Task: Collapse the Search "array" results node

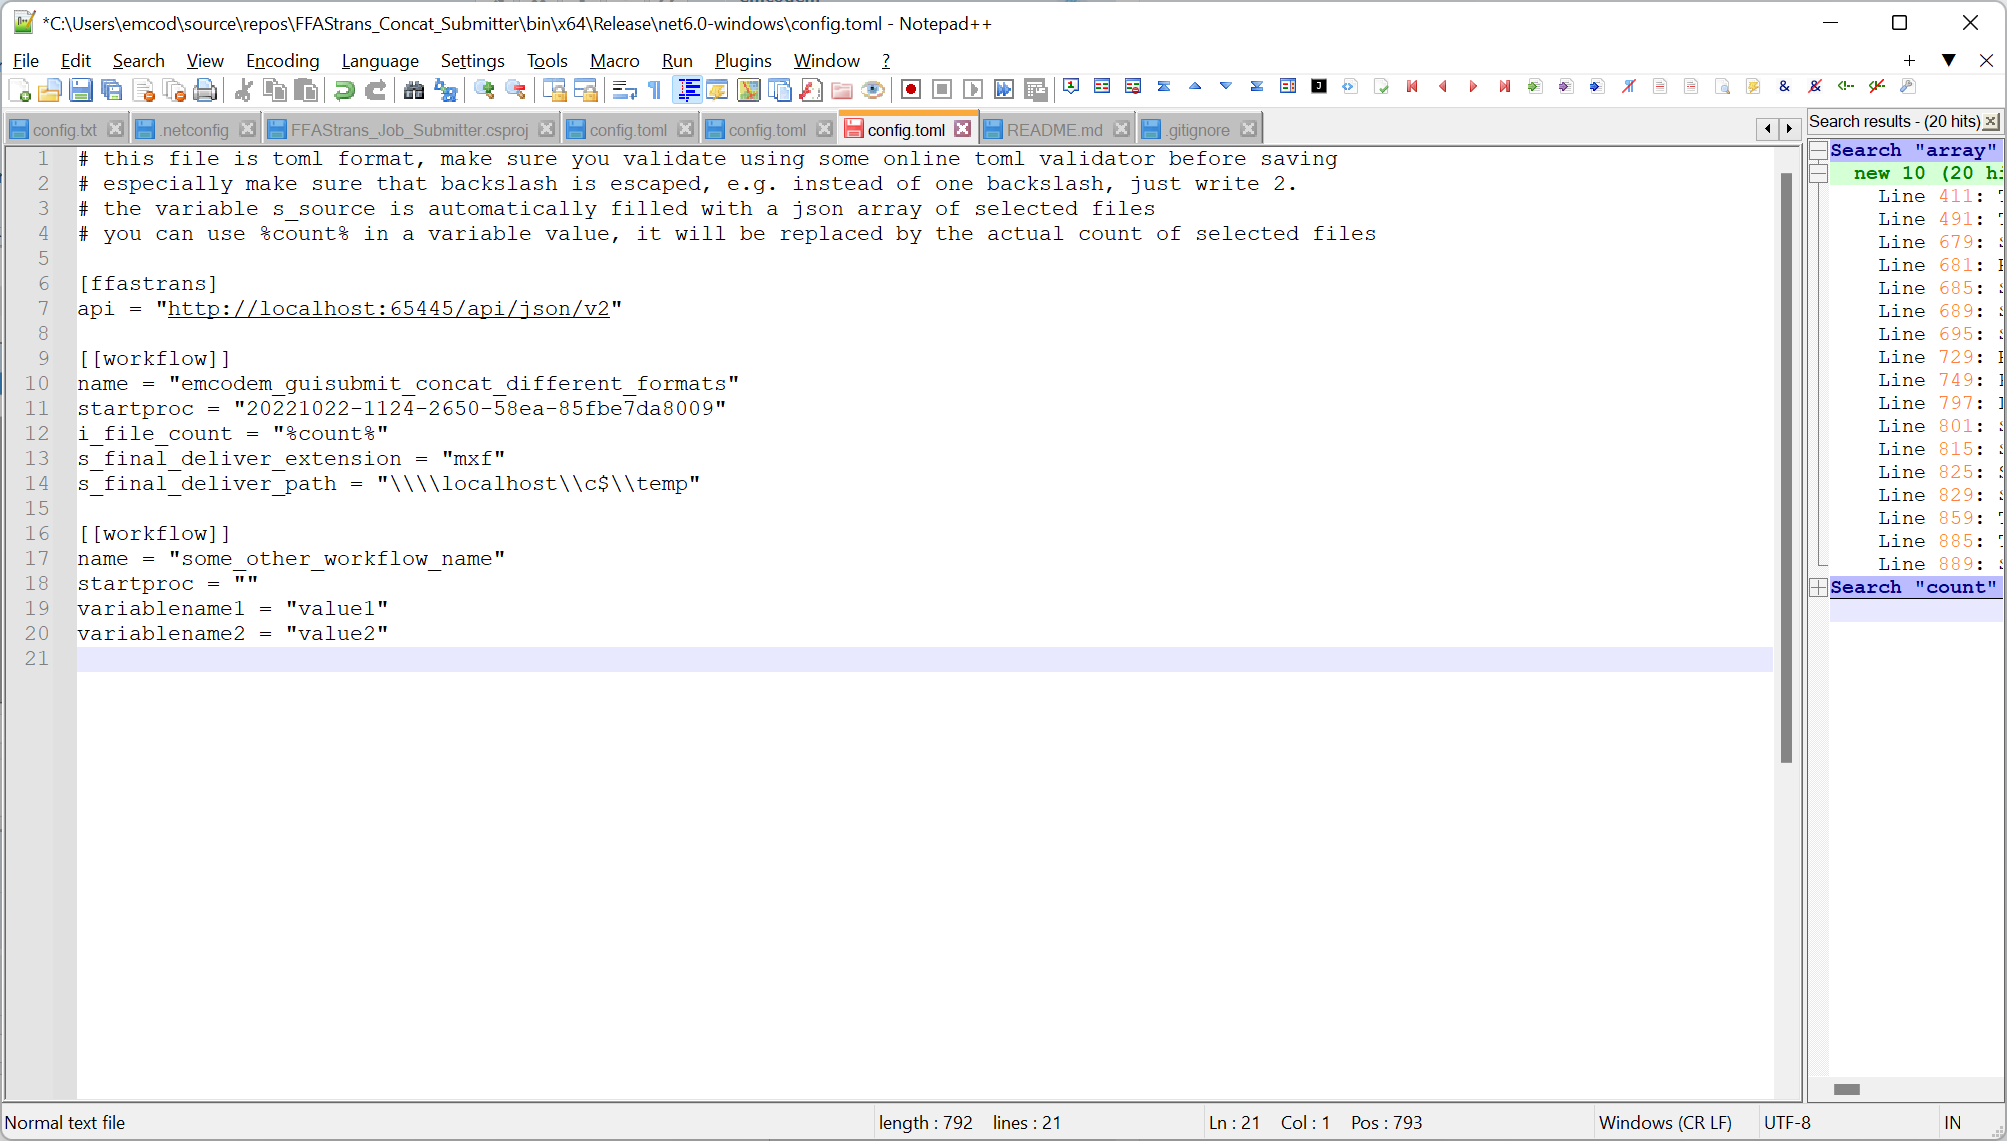Action: point(1819,151)
